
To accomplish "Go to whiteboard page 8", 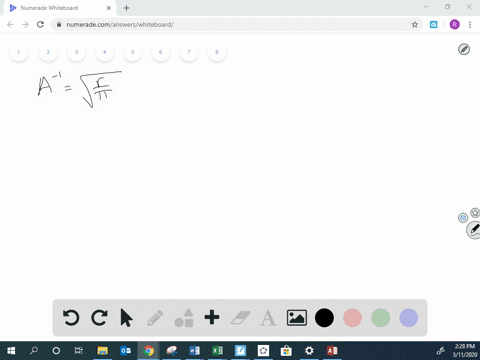I will pyautogui.click(x=217, y=52).
